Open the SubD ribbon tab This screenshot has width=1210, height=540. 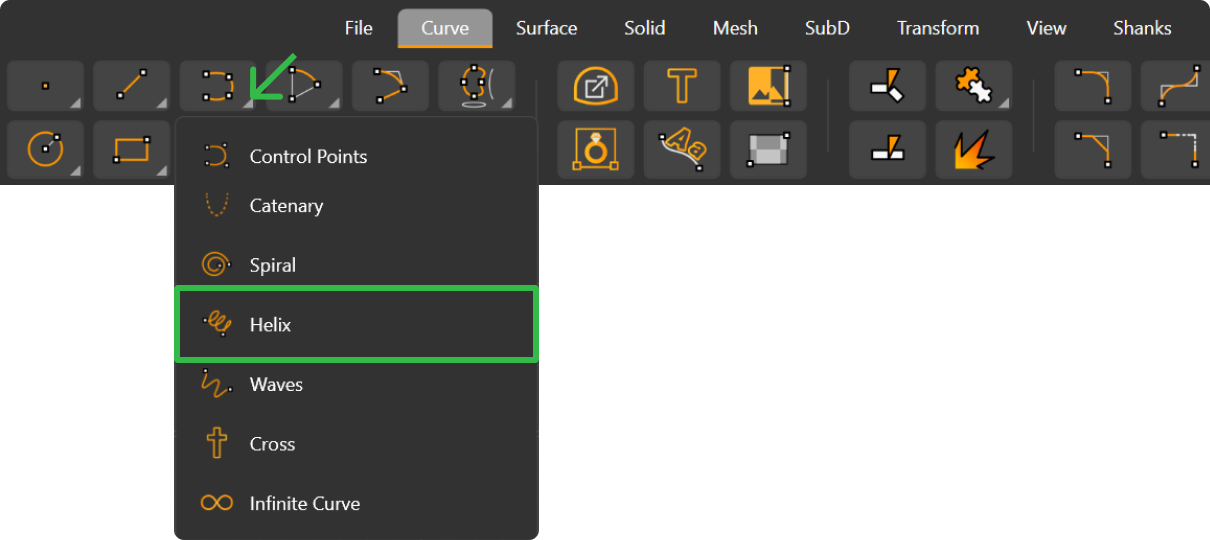pyautogui.click(x=827, y=28)
